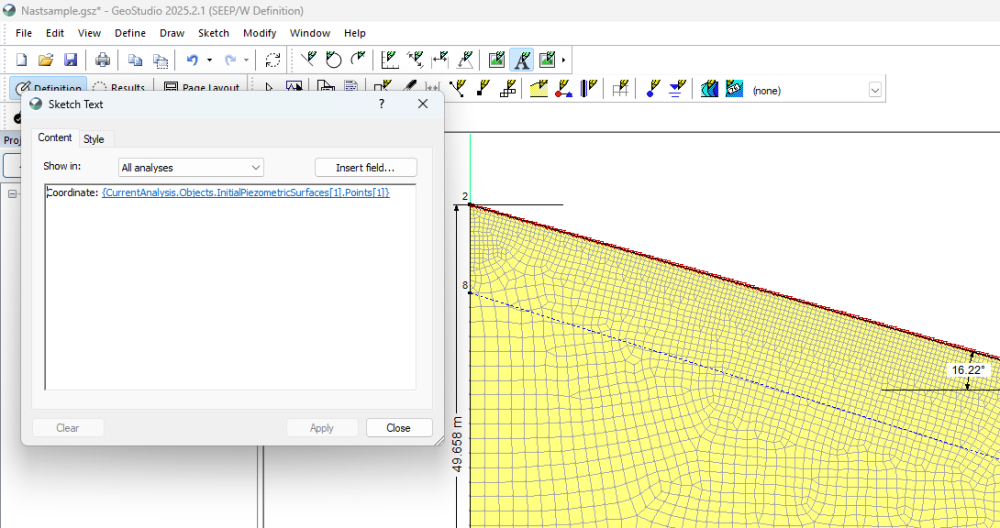Select the blue dot draw tool
This screenshot has width=1000, height=528.
click(x=652, y=89)
